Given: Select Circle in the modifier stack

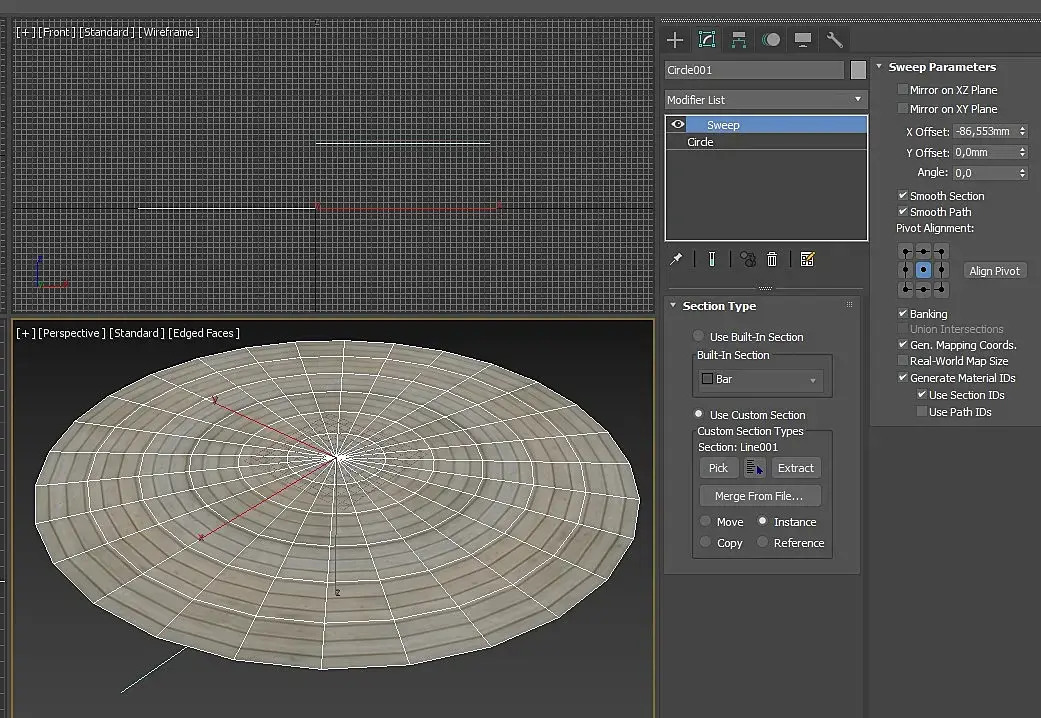Looking at the screenshot, I should 700,142.
